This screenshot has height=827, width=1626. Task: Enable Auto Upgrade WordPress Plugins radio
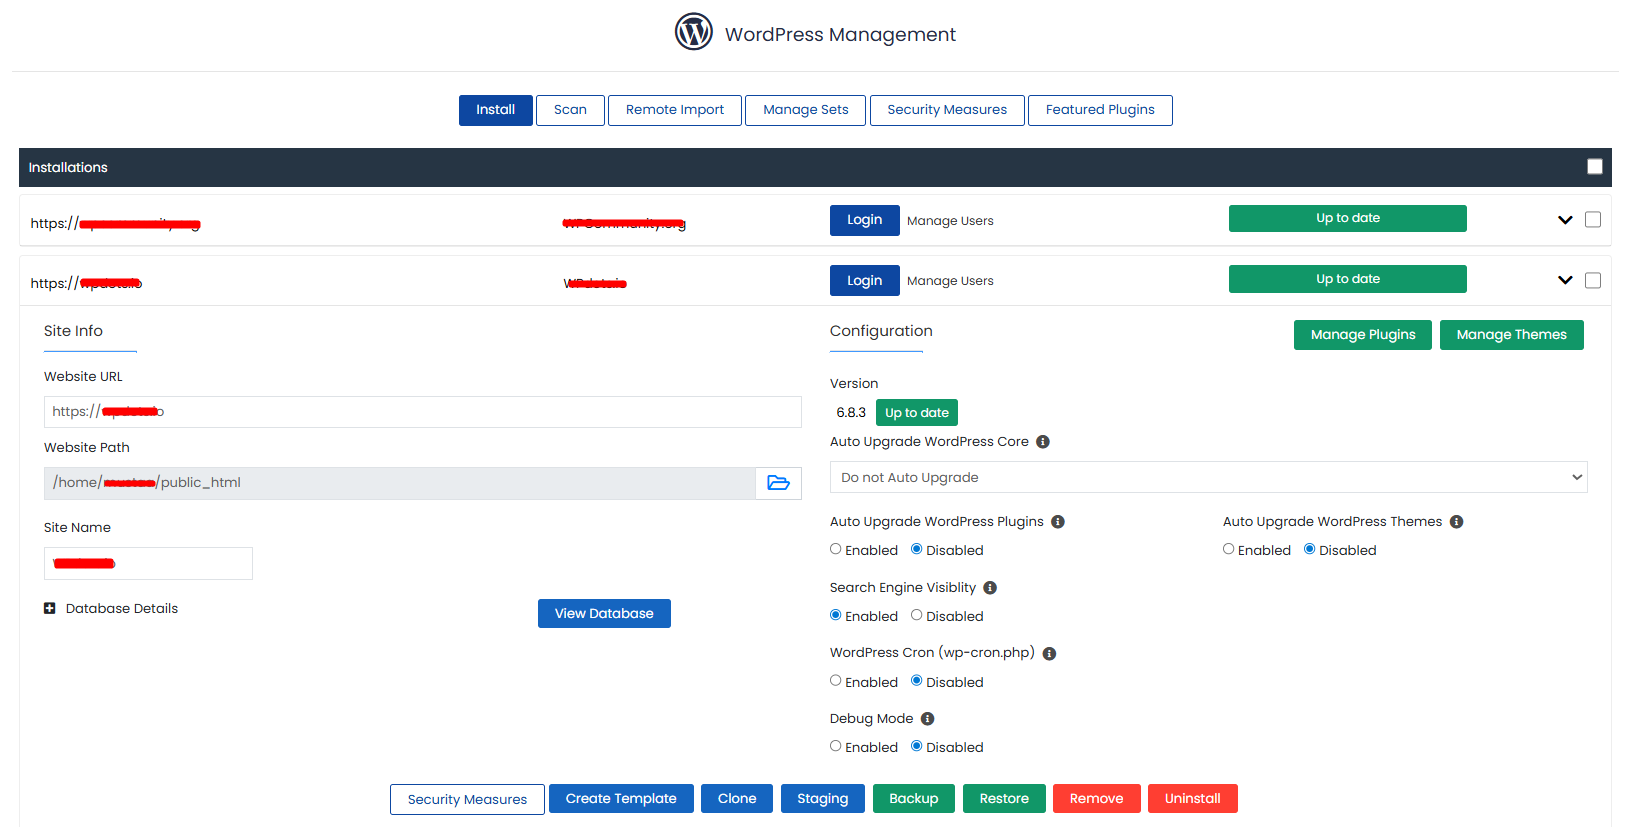[x=836, y=549]
